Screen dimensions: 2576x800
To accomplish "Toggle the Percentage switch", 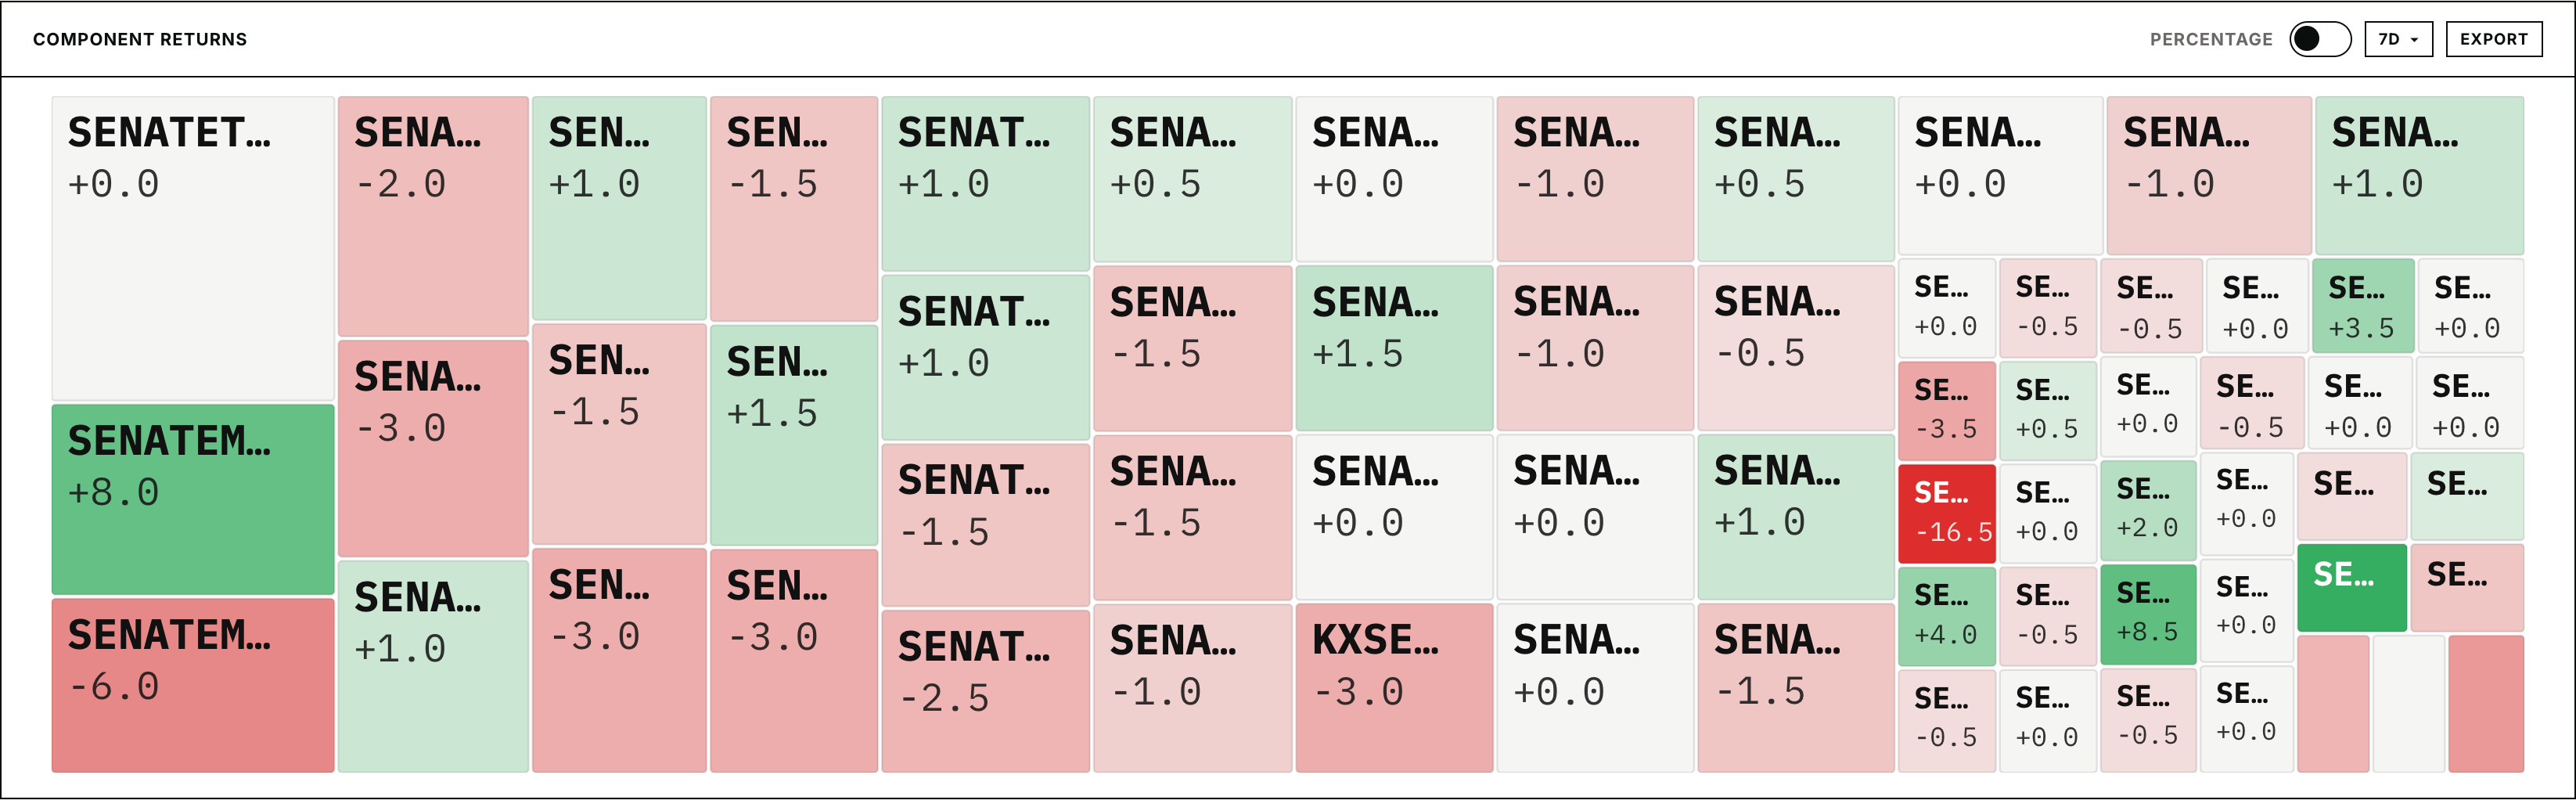I will pyautogui.click(x=2320, y=39).
